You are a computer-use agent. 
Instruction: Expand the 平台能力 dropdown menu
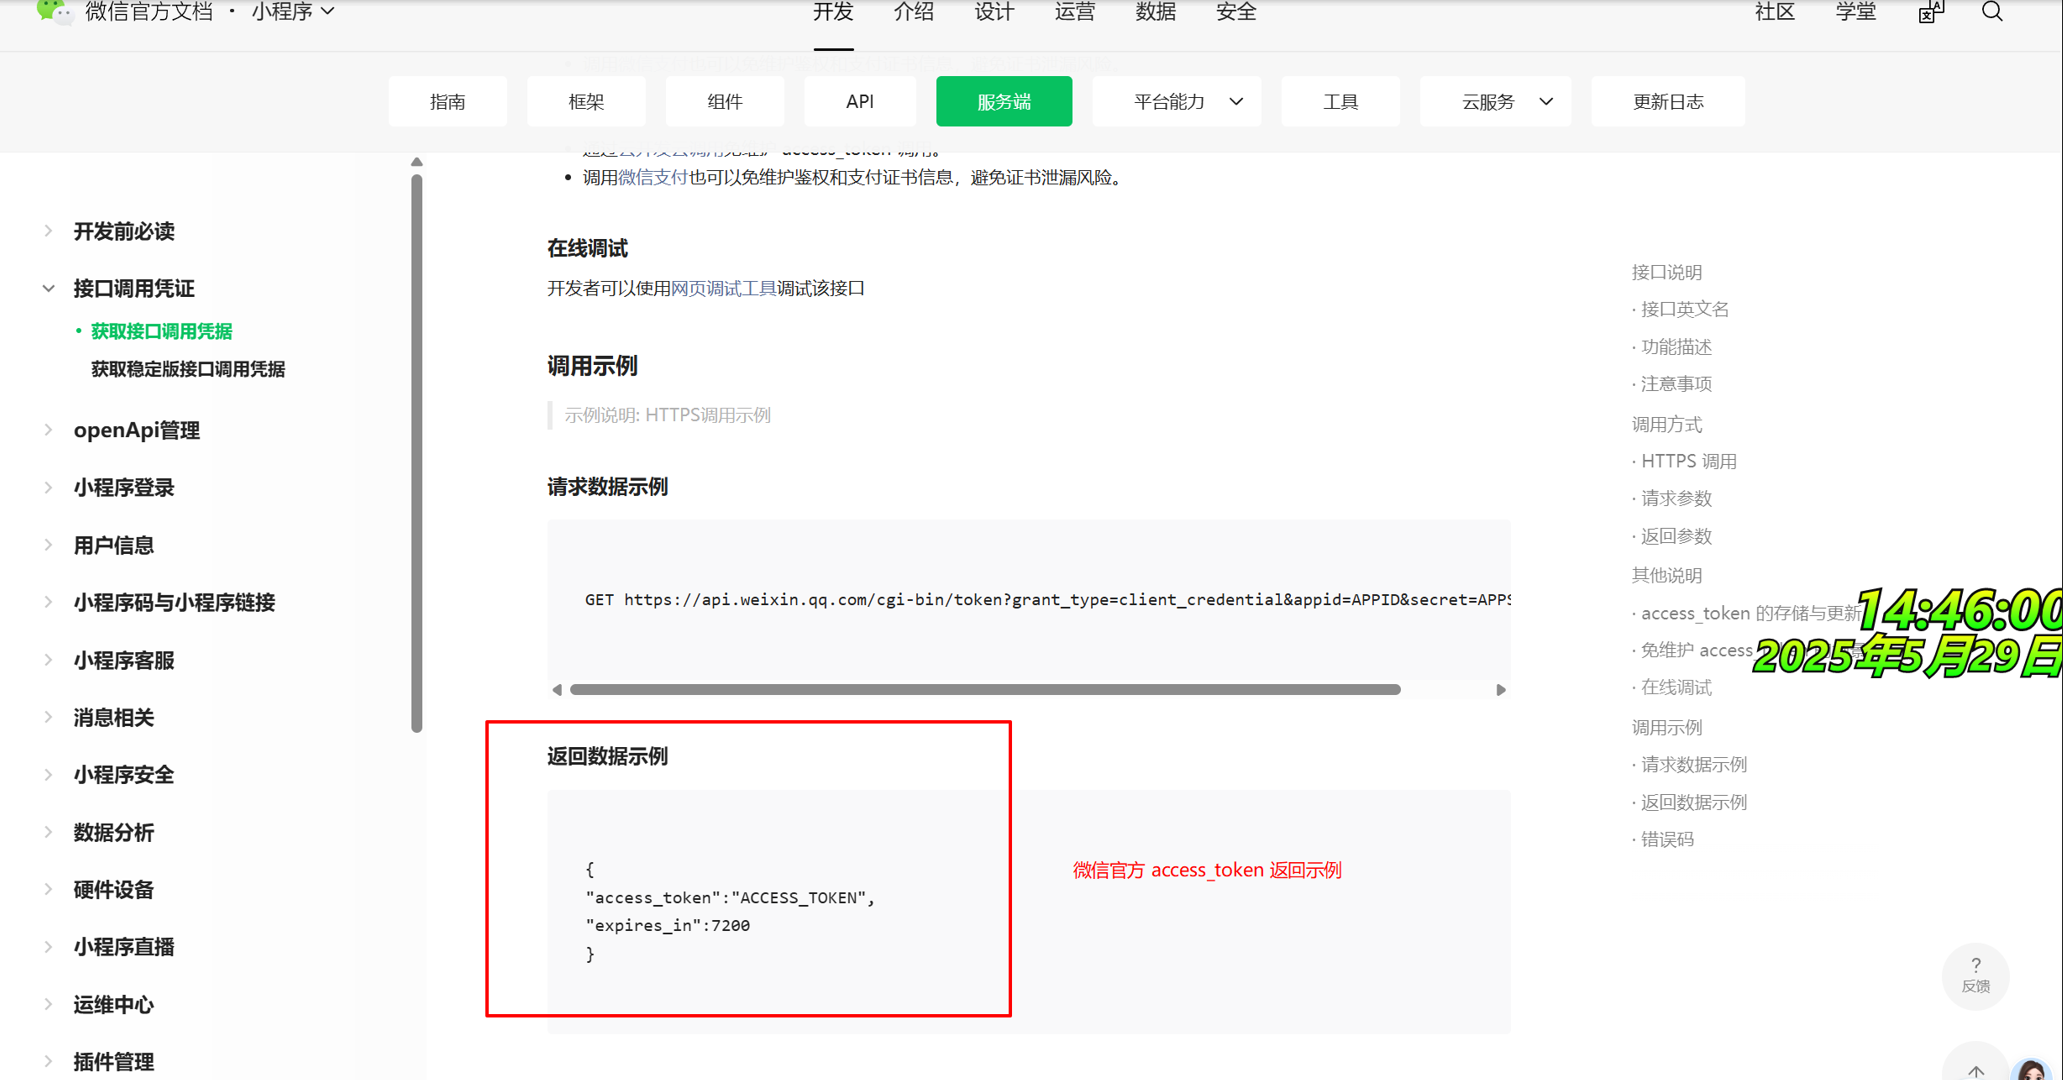[1177, 101]
